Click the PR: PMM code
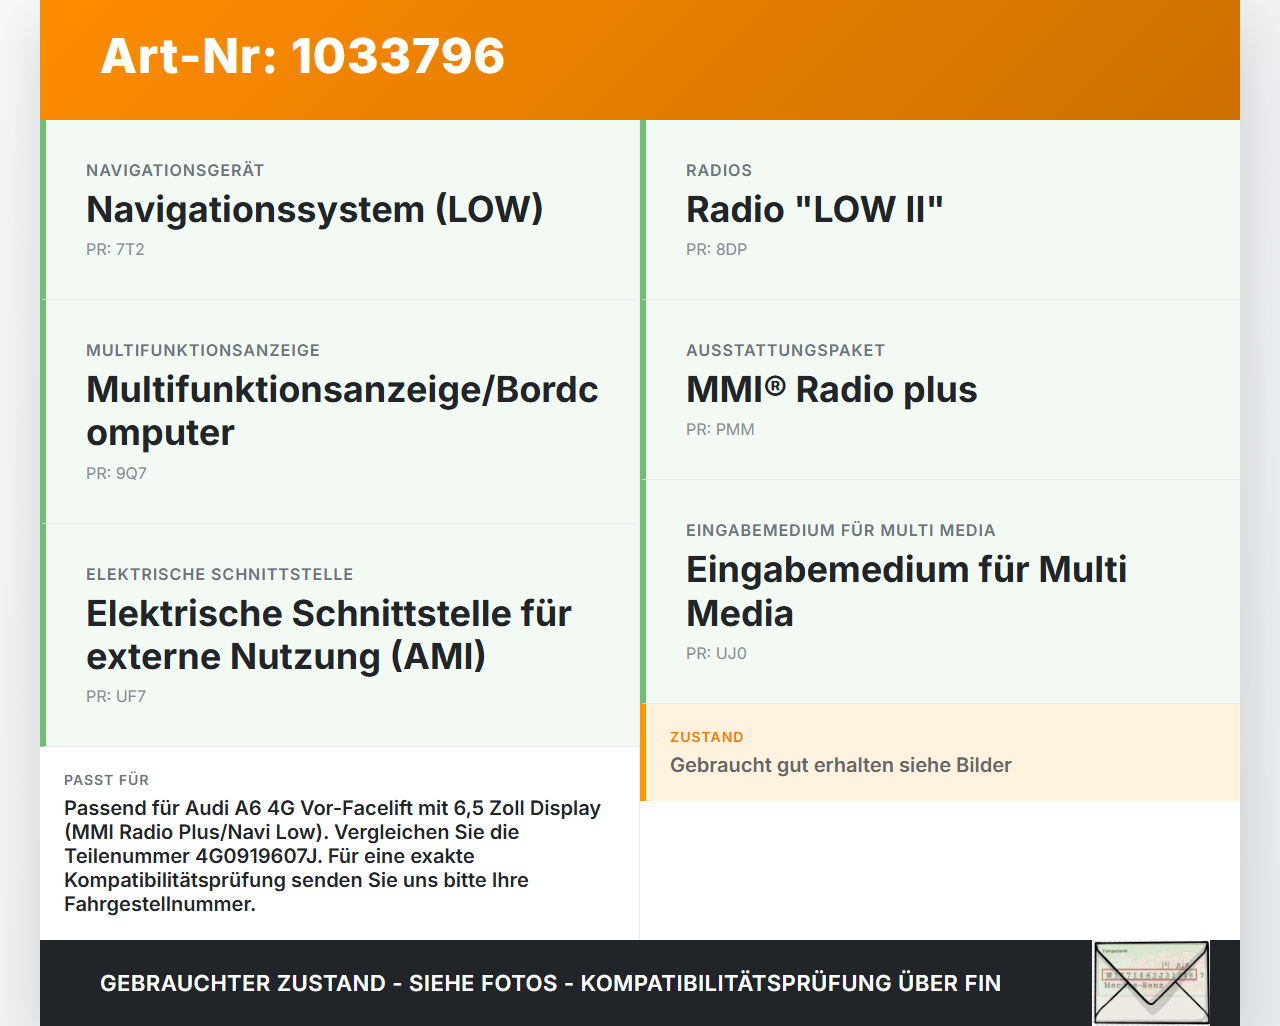The height and width of the screenshot is (1026, 1280). (x=720, y=429)
